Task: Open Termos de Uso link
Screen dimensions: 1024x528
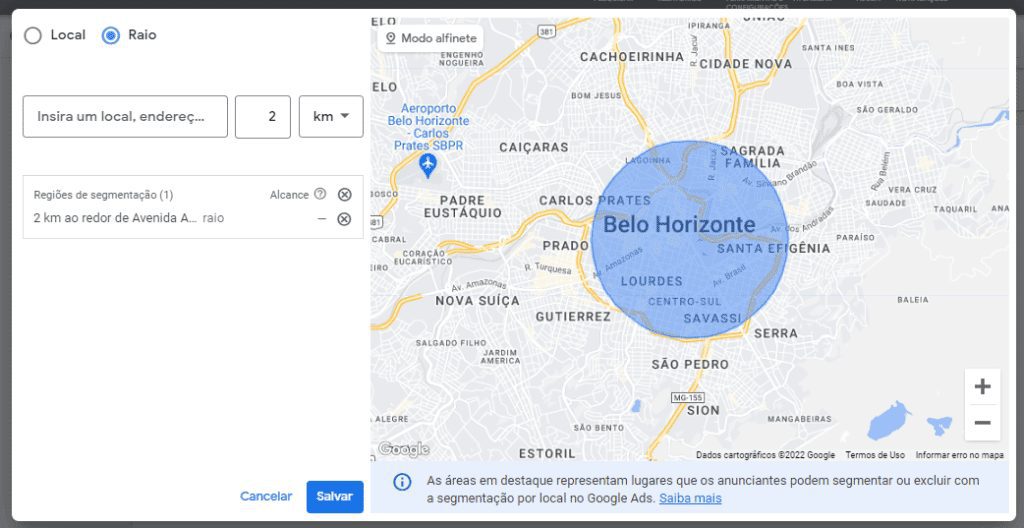Action: pos(875,455)
